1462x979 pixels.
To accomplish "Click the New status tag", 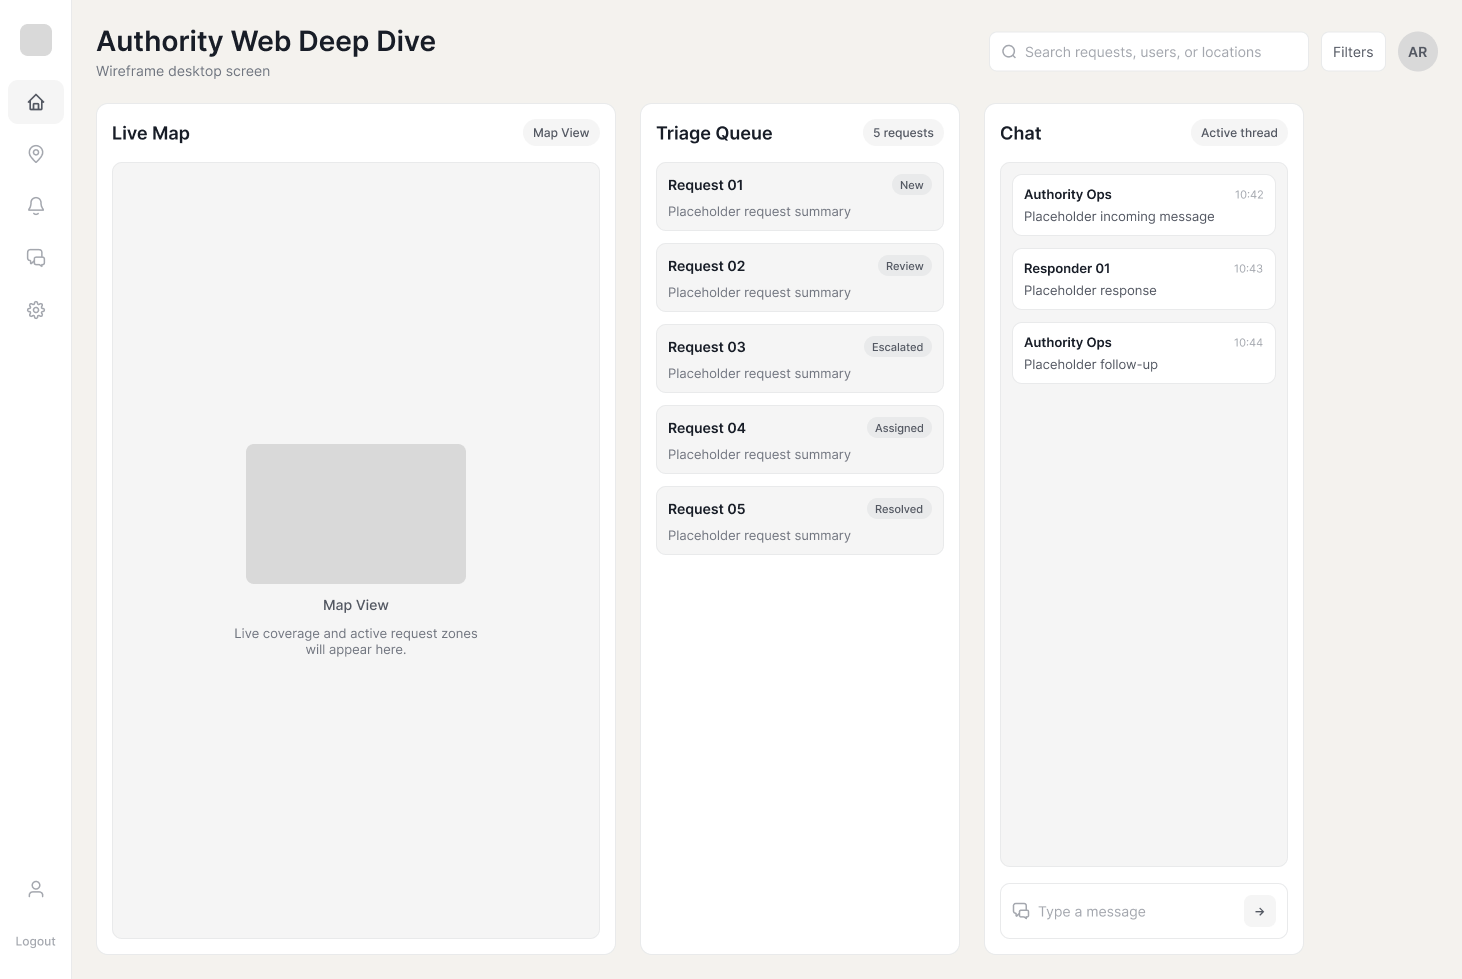I will point(911,185).
